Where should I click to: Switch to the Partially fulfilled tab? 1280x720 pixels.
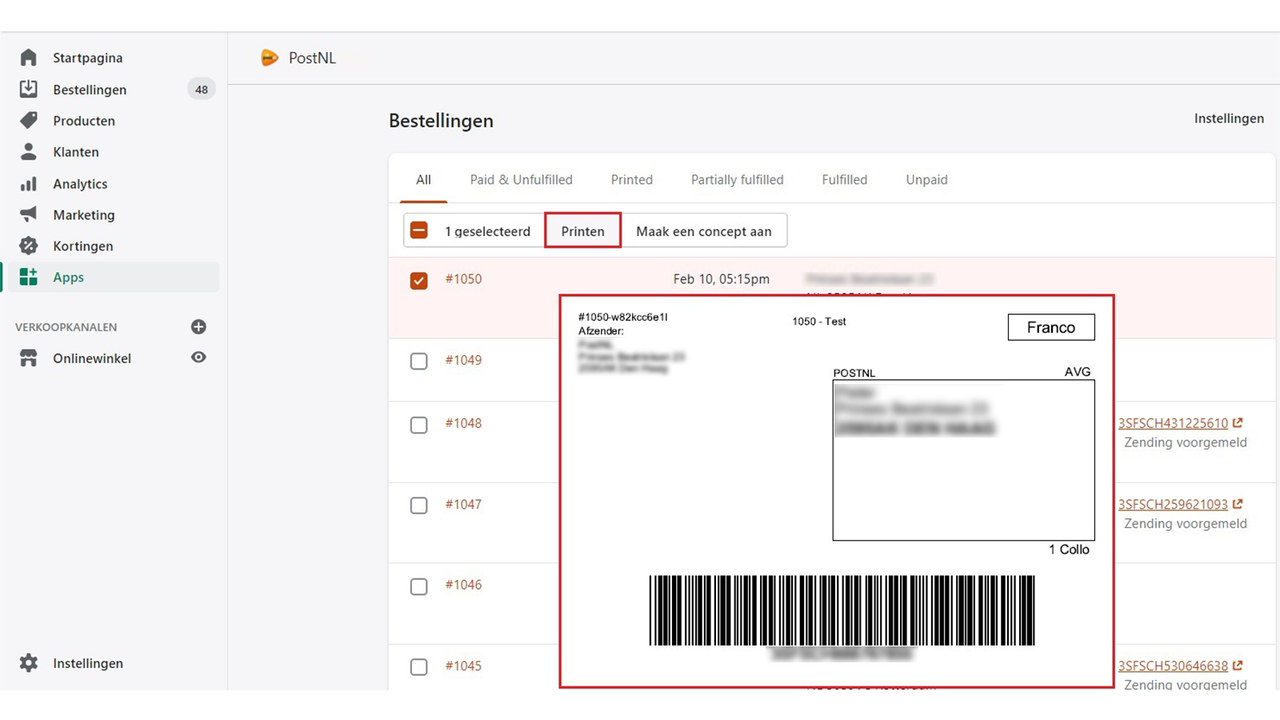tap(737, 180)
